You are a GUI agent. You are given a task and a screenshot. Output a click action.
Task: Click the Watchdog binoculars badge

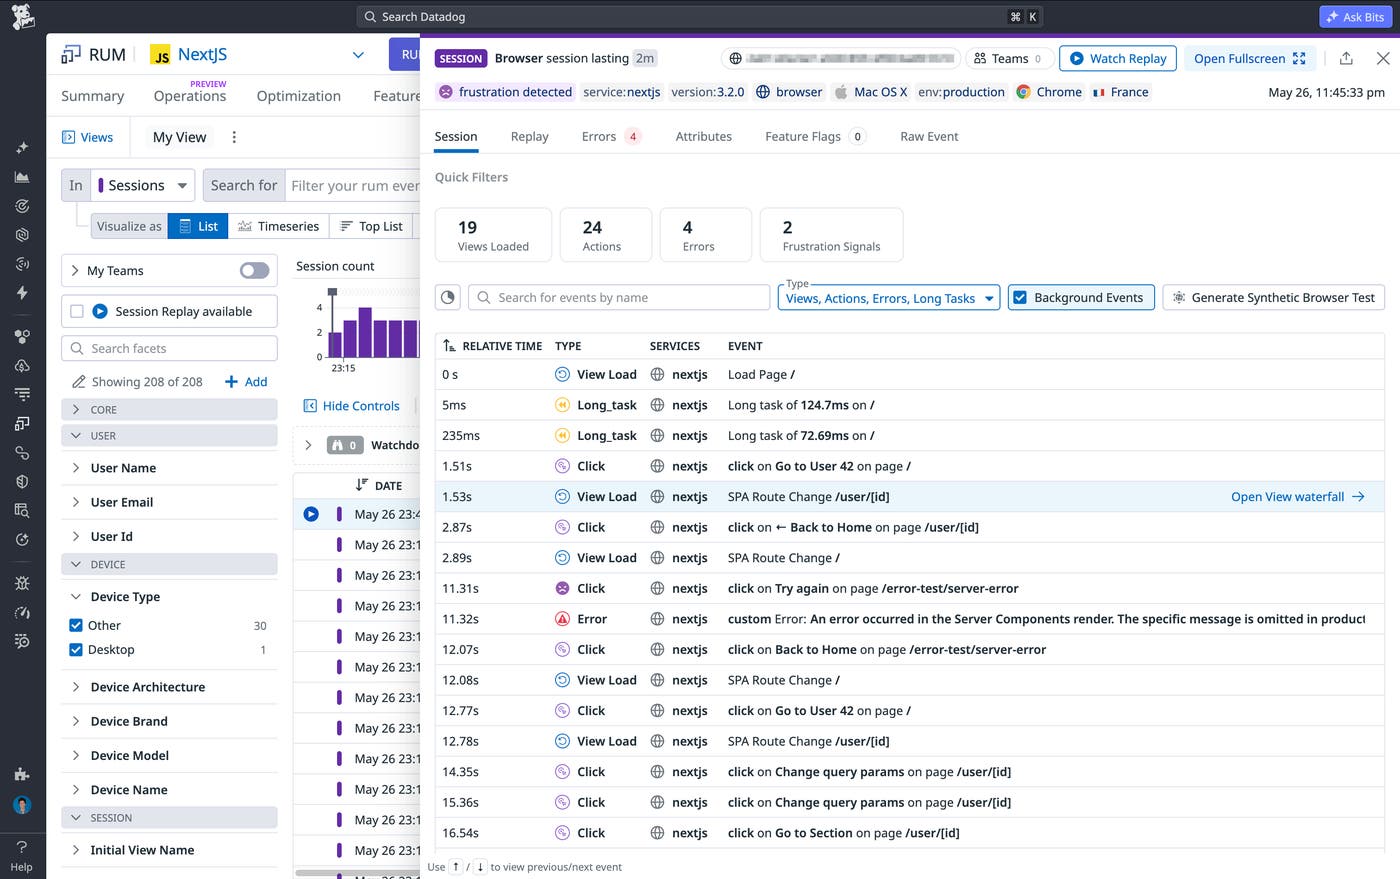(x=344, y=445)
